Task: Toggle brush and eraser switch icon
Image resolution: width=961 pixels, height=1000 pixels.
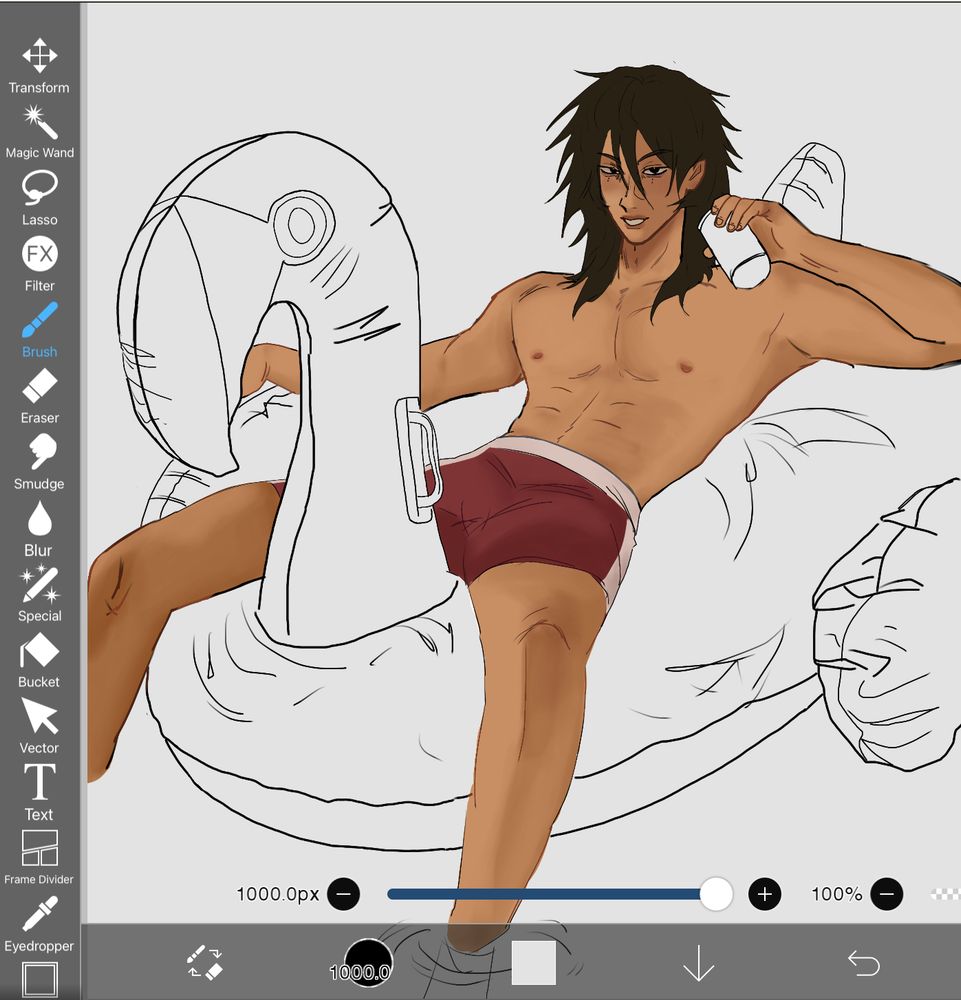Action: point(204,962)
